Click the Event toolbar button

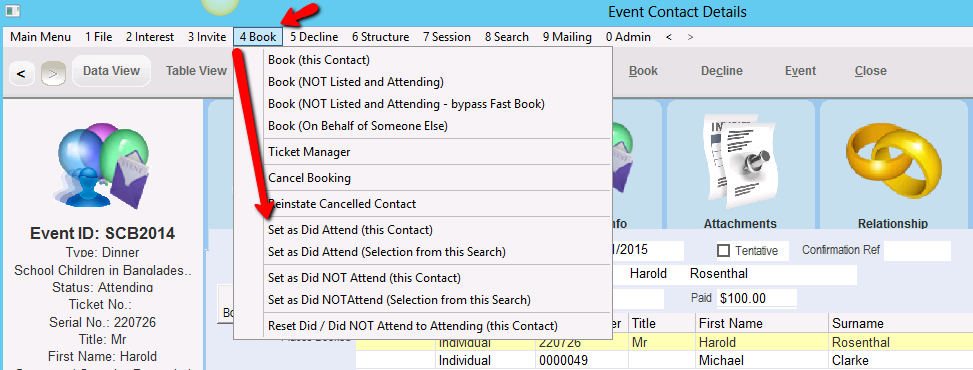(x=800, y=71)
